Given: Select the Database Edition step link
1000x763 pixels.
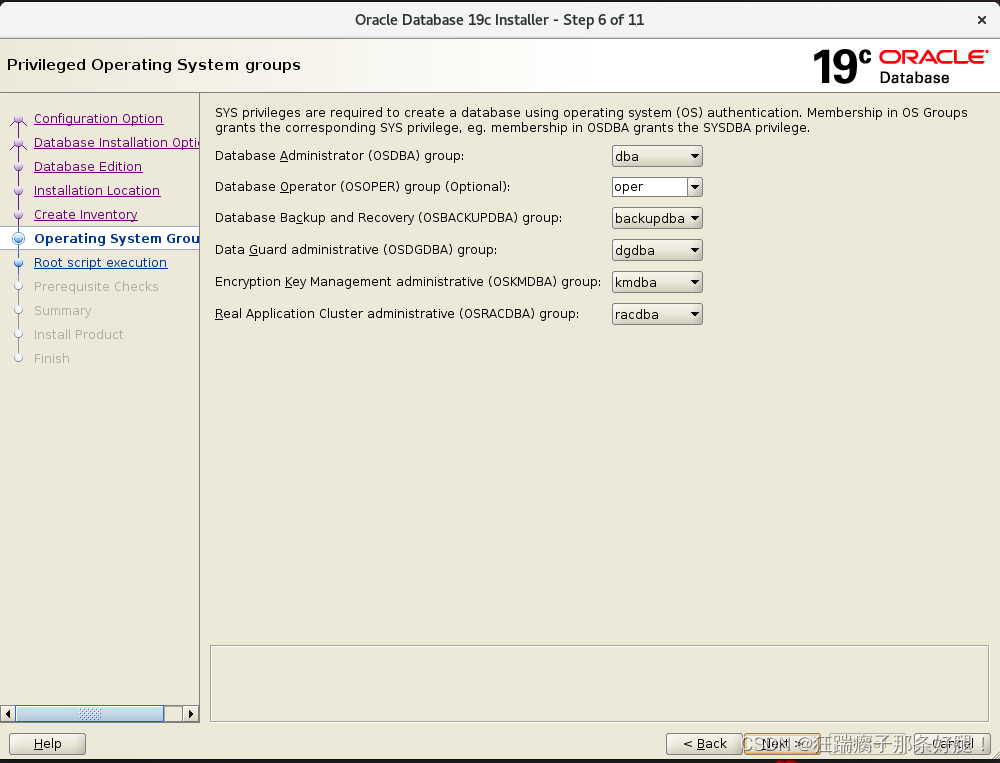Looking at the screenshot, I should (x=88, y=166).
